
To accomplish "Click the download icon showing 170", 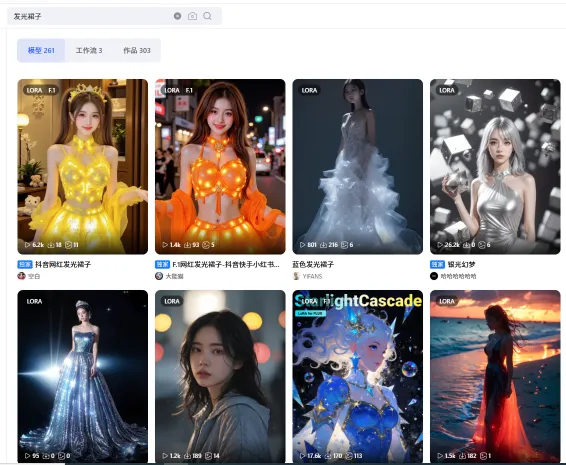I will pyautogui.click(x=328, y=456).
